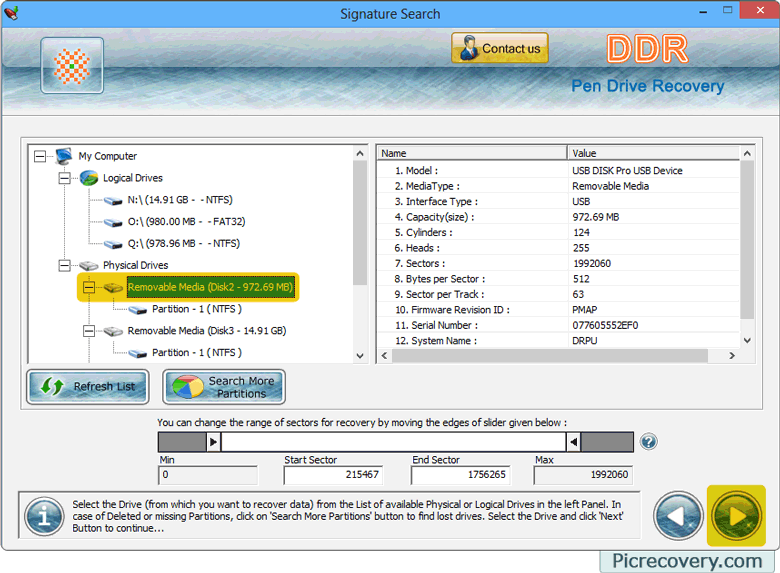Click the left slider handle (start sector)

213,442
